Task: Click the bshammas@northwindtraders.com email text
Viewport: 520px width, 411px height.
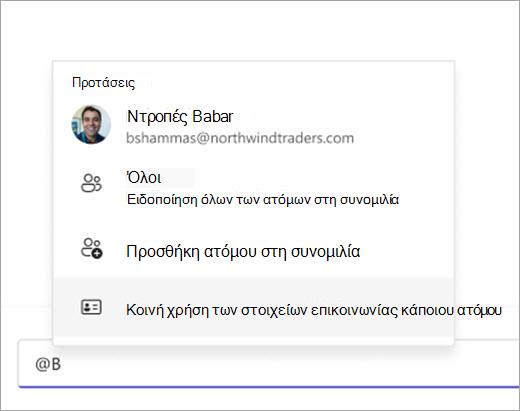Action: click(x=240, y=138)
